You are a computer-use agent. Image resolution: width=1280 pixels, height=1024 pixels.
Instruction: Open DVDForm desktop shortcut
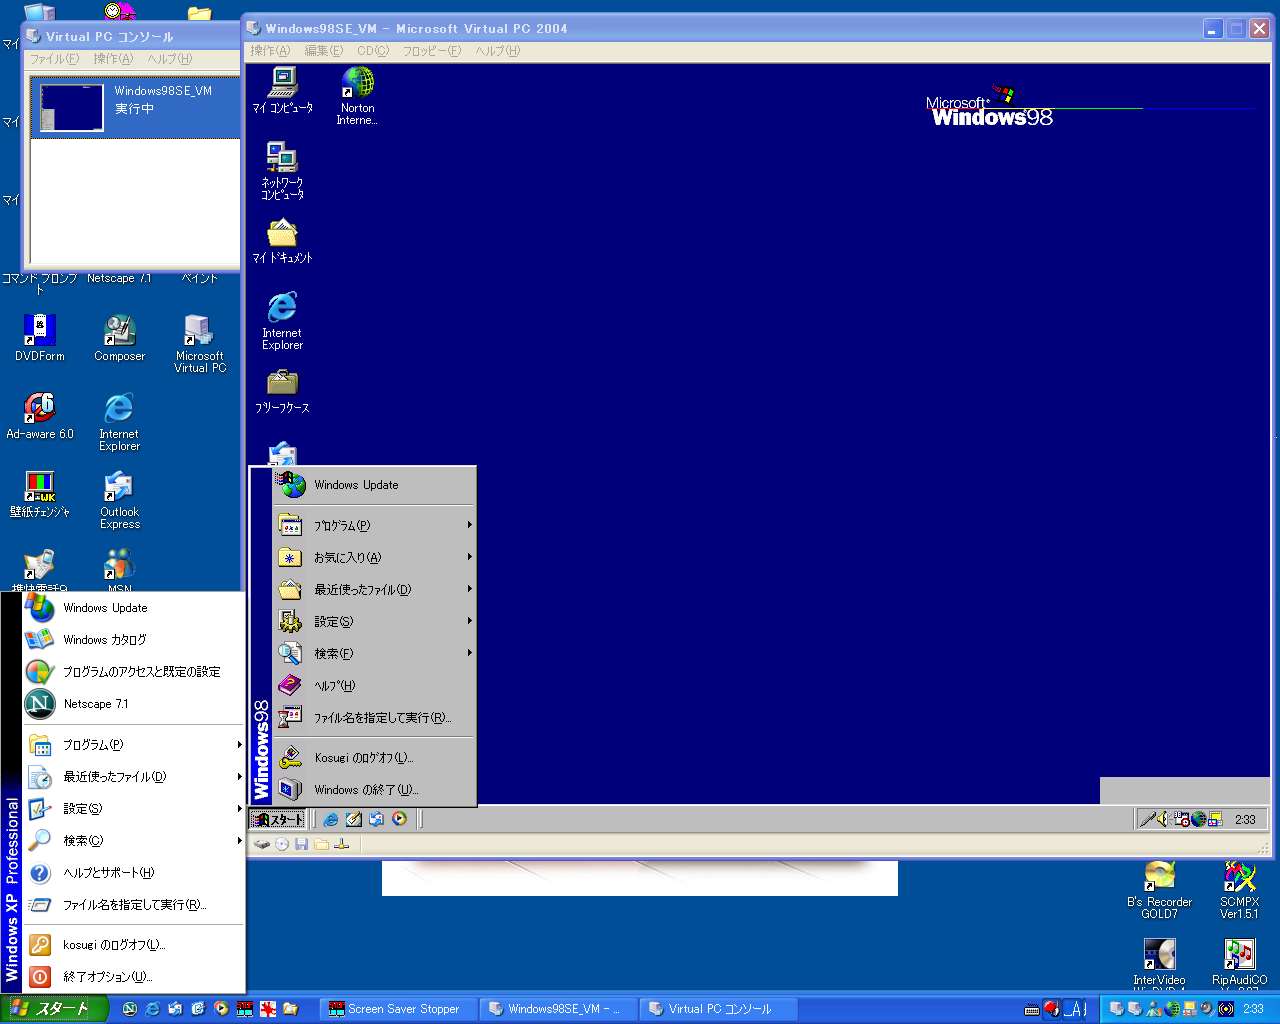(40, 338)
